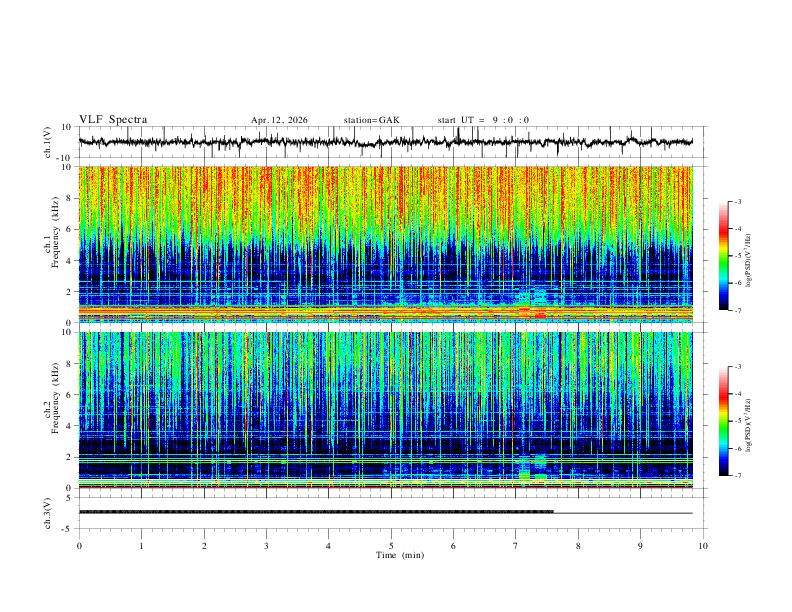
Task: Click the time axis tick label "4"
Action: coord(328,546)
